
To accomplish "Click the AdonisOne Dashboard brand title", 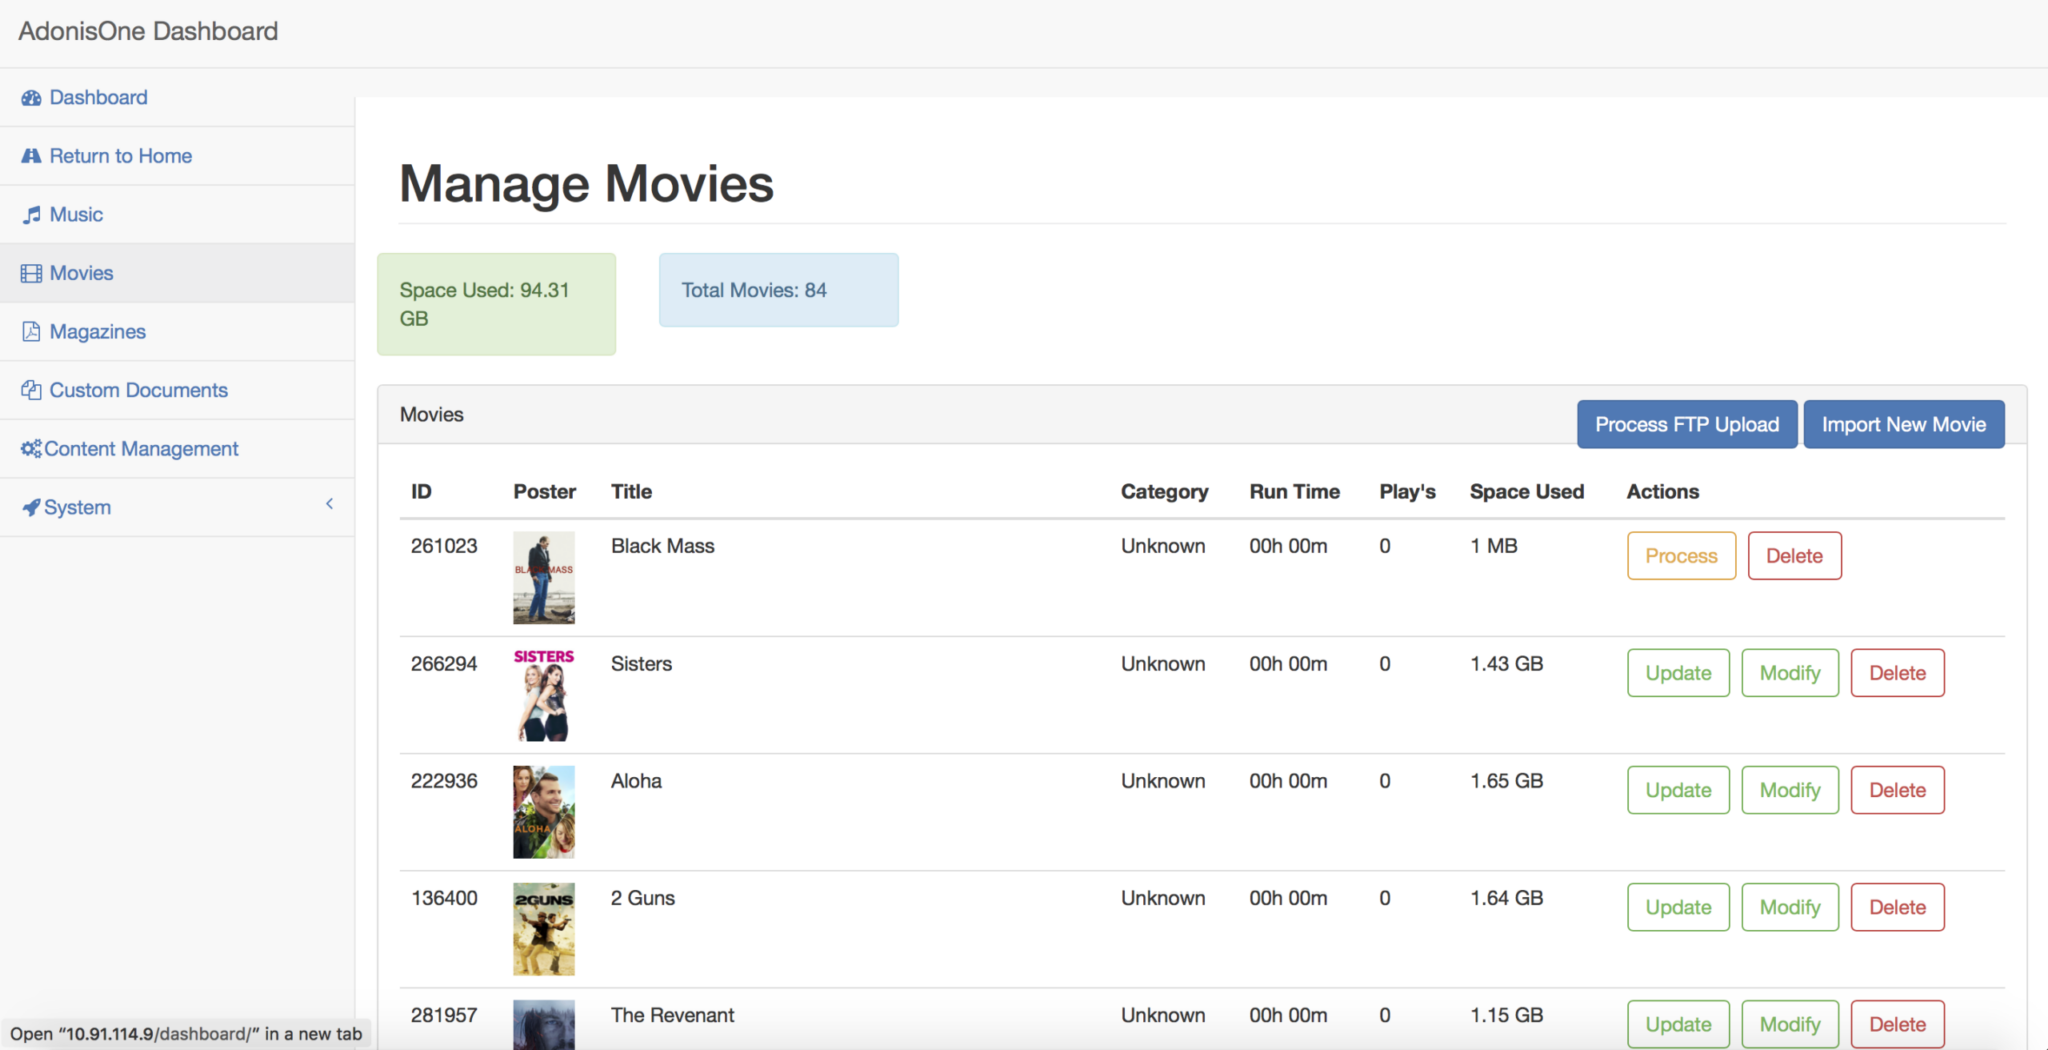I will tap(148, 31).
